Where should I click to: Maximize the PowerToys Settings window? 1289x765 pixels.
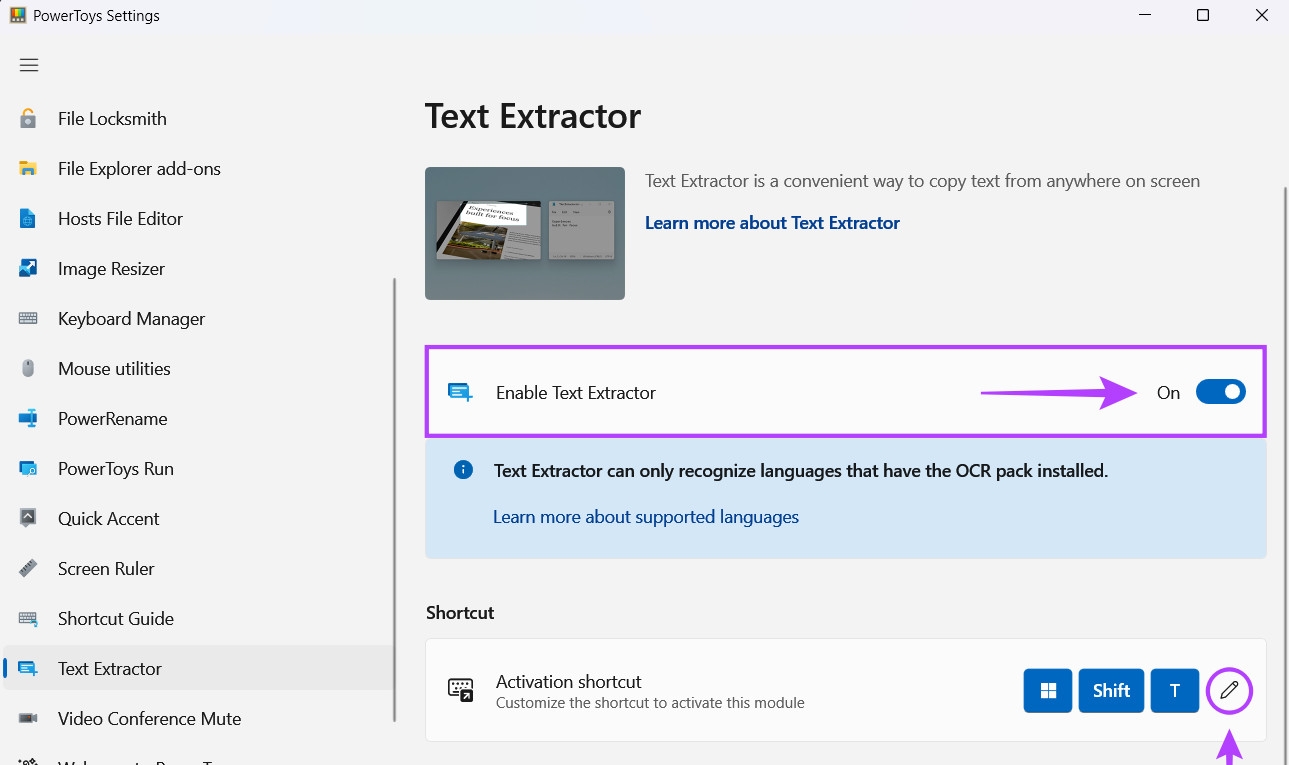pyautogui.click(x=1203, y=15)
